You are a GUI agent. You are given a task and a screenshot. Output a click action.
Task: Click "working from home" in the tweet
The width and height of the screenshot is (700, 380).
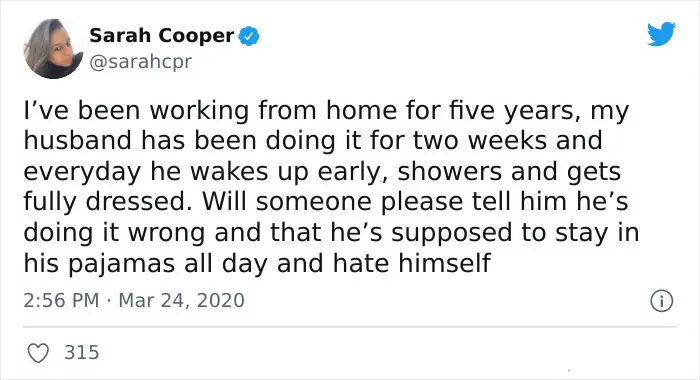click(x=273, y=111)
